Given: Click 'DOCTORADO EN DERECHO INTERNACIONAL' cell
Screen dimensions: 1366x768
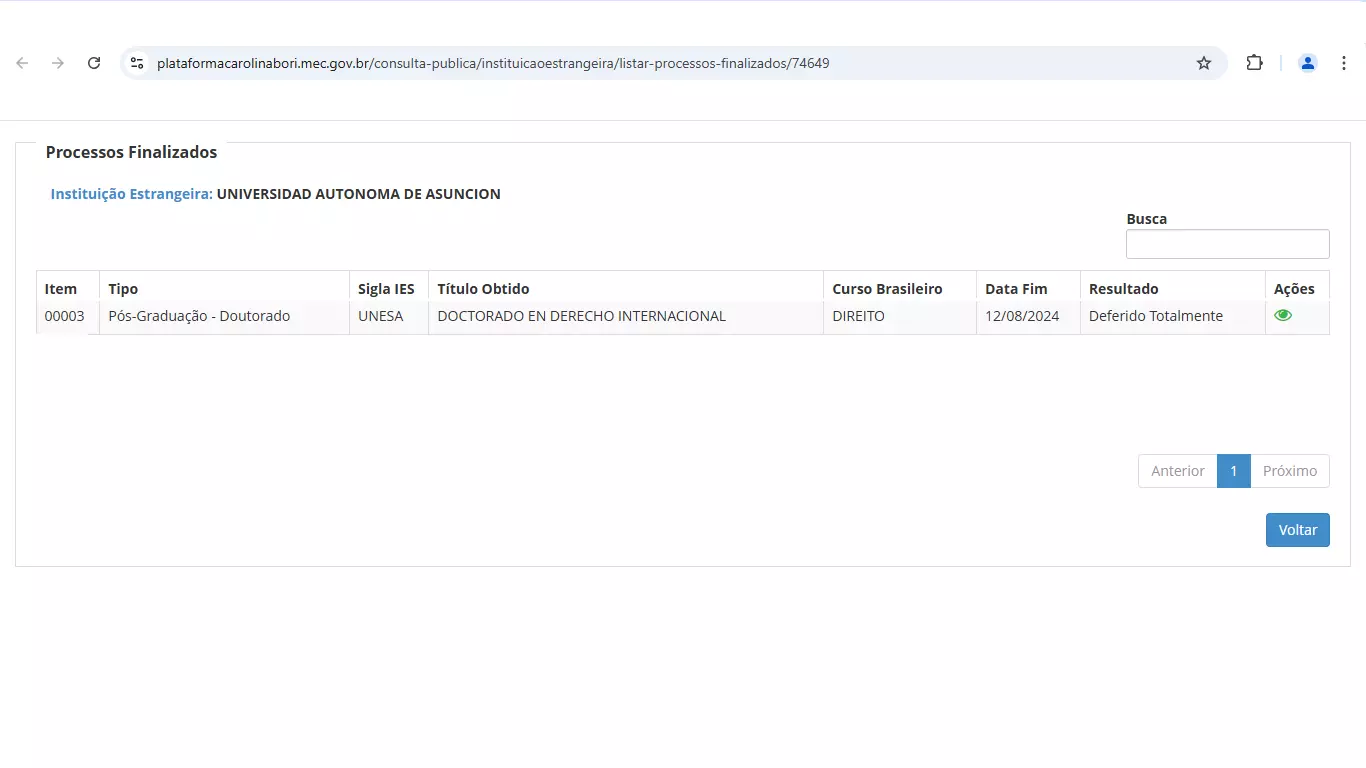Looking at the screenshot, I should click(626, 317).
